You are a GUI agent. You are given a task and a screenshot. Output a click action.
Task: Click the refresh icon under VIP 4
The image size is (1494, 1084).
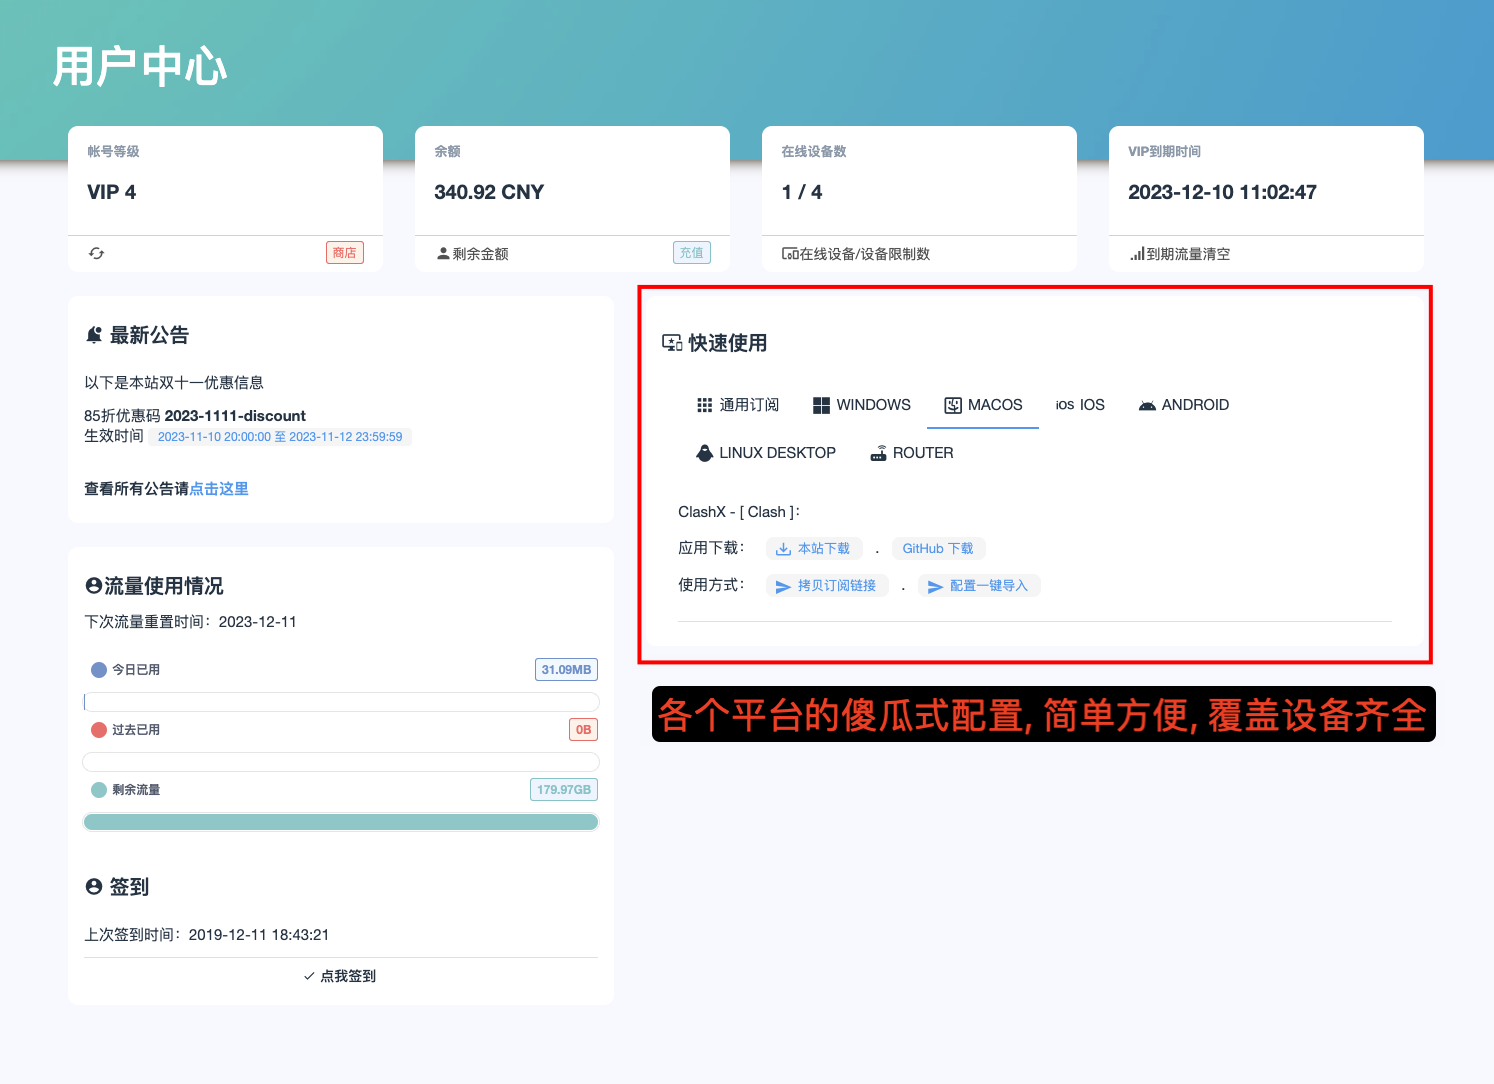coord(96,253)
